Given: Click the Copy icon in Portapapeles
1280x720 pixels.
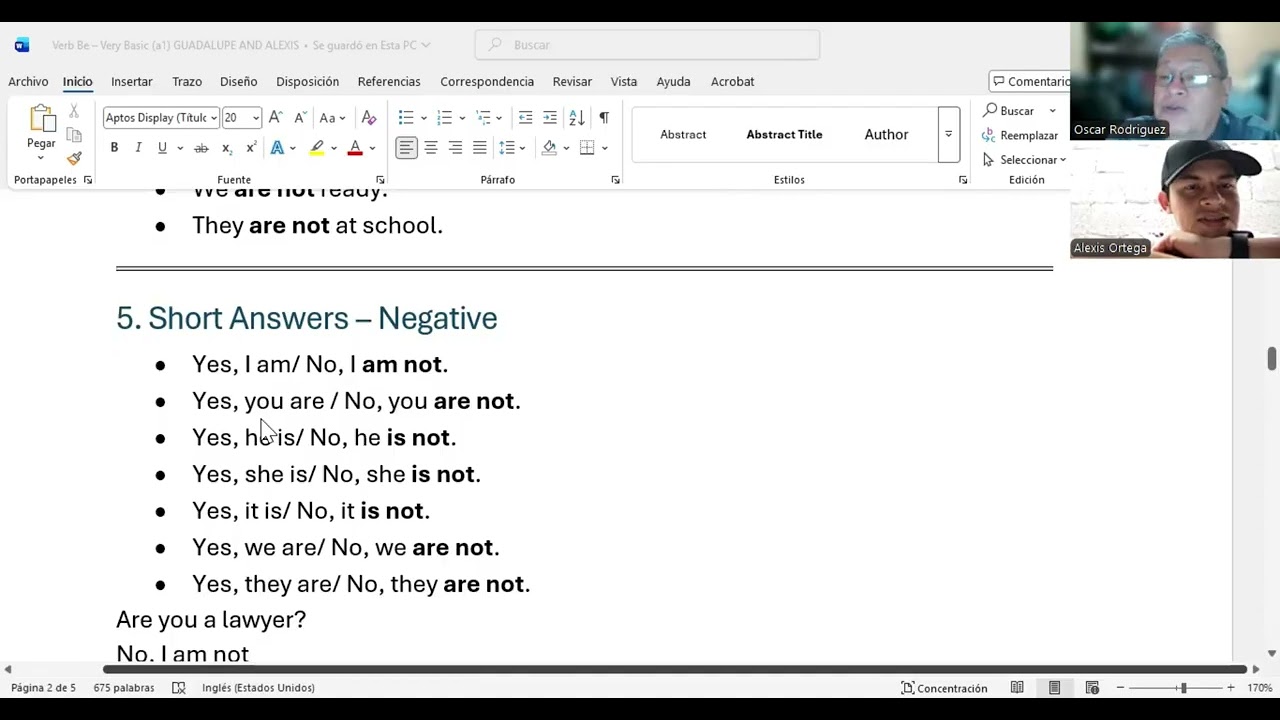Looking at the screenshot, I should coord(74,135).
